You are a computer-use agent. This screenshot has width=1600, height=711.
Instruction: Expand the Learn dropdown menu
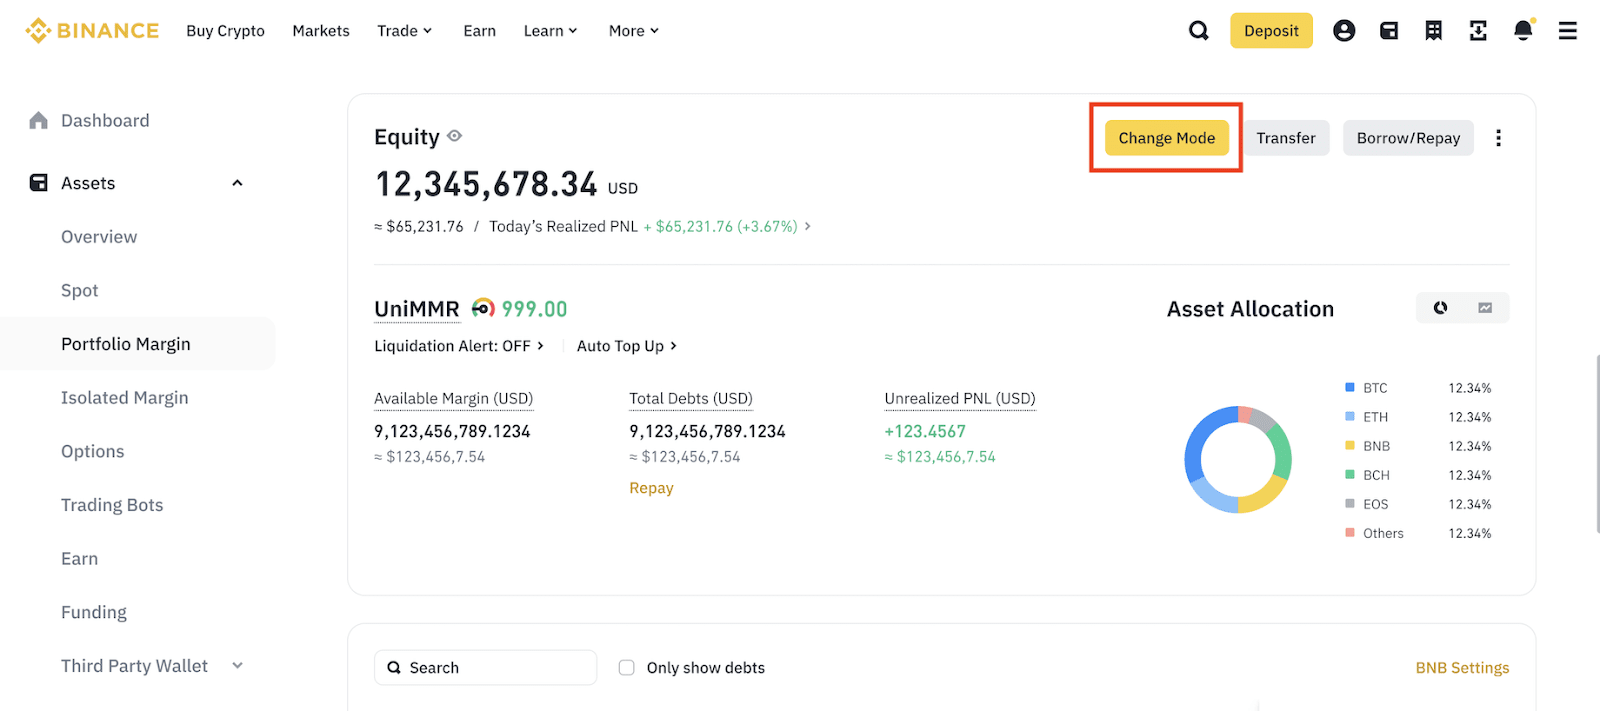coord(550,31)
